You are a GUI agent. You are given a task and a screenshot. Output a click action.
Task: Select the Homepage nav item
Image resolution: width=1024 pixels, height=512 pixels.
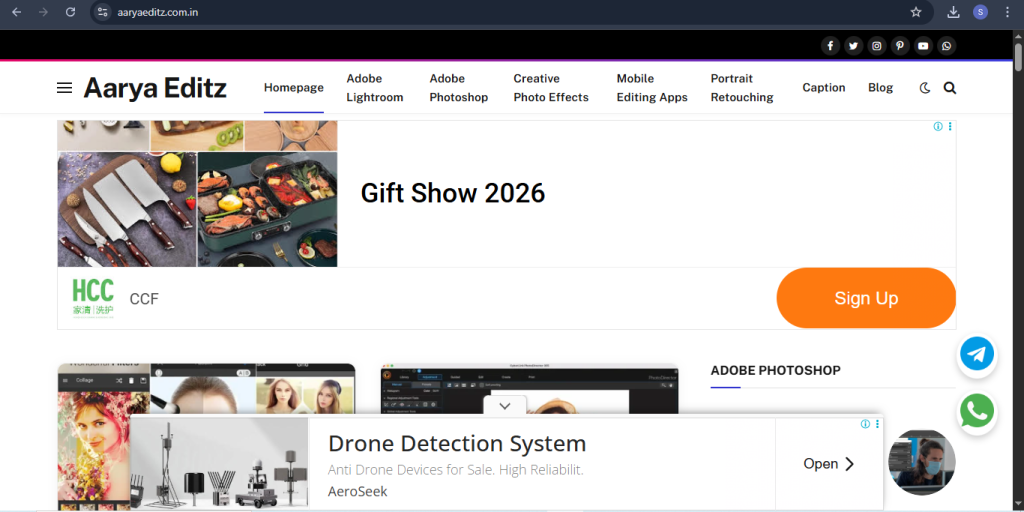click(x=294, y=88)
